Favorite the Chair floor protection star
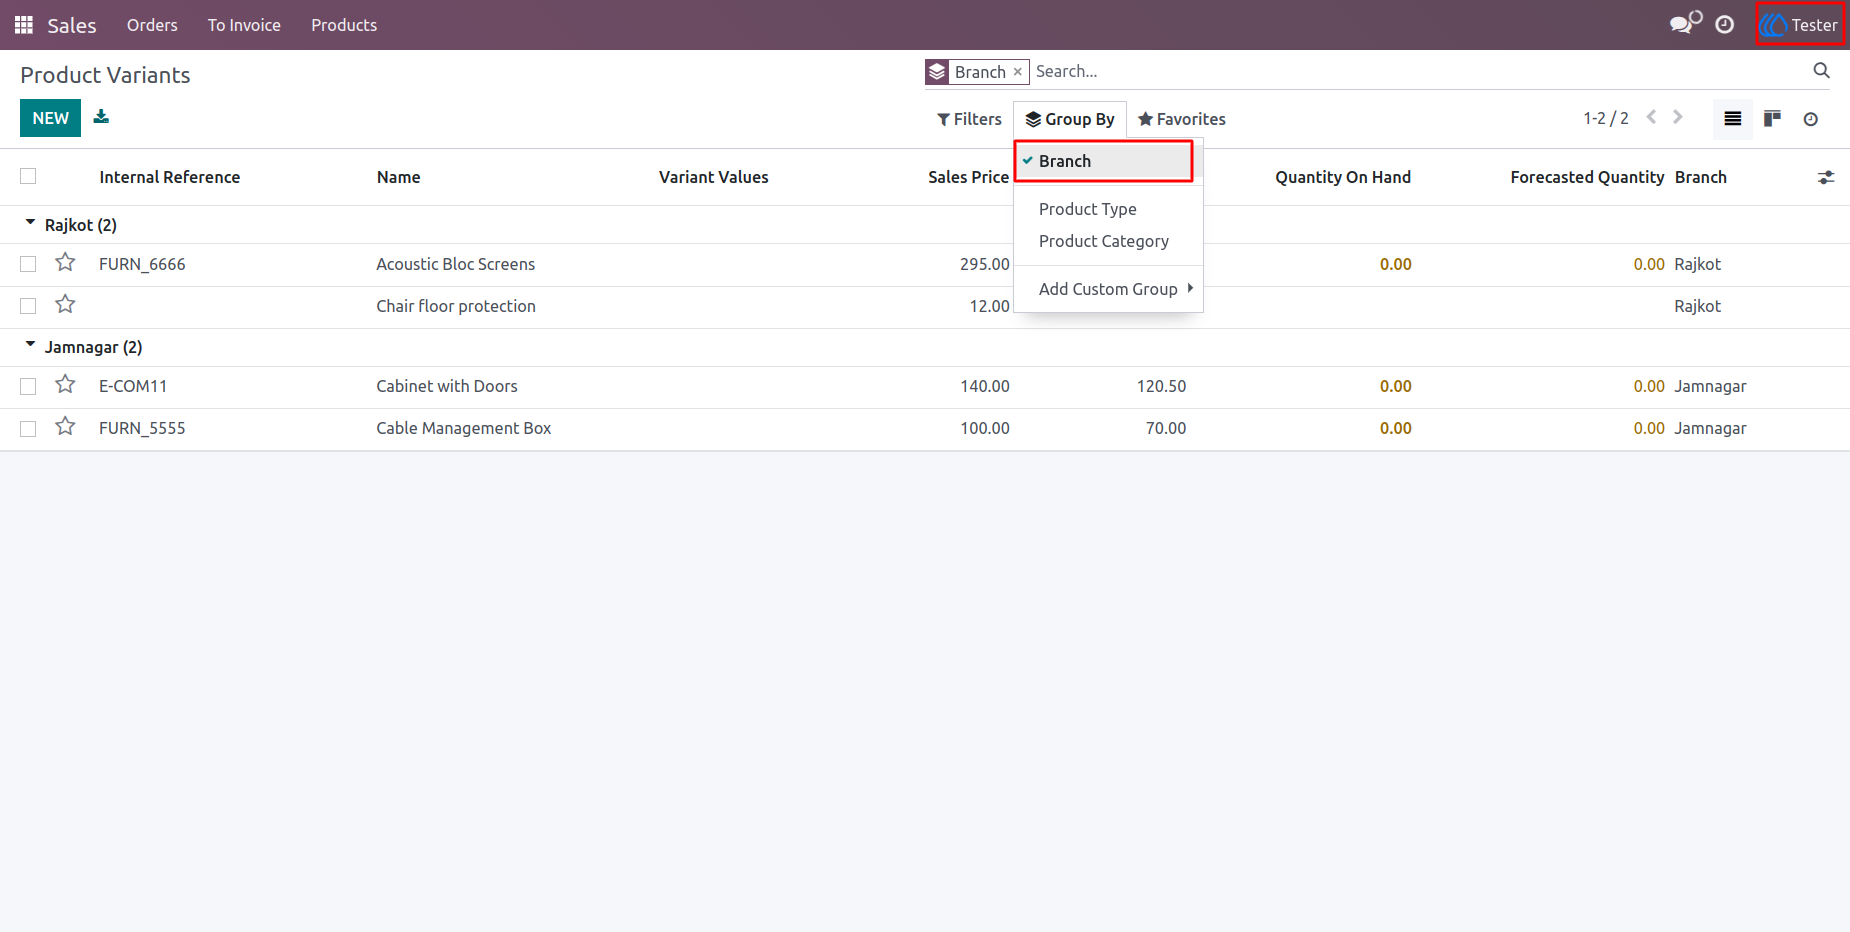Screen dimensions: 1850x932 point(65,305)
